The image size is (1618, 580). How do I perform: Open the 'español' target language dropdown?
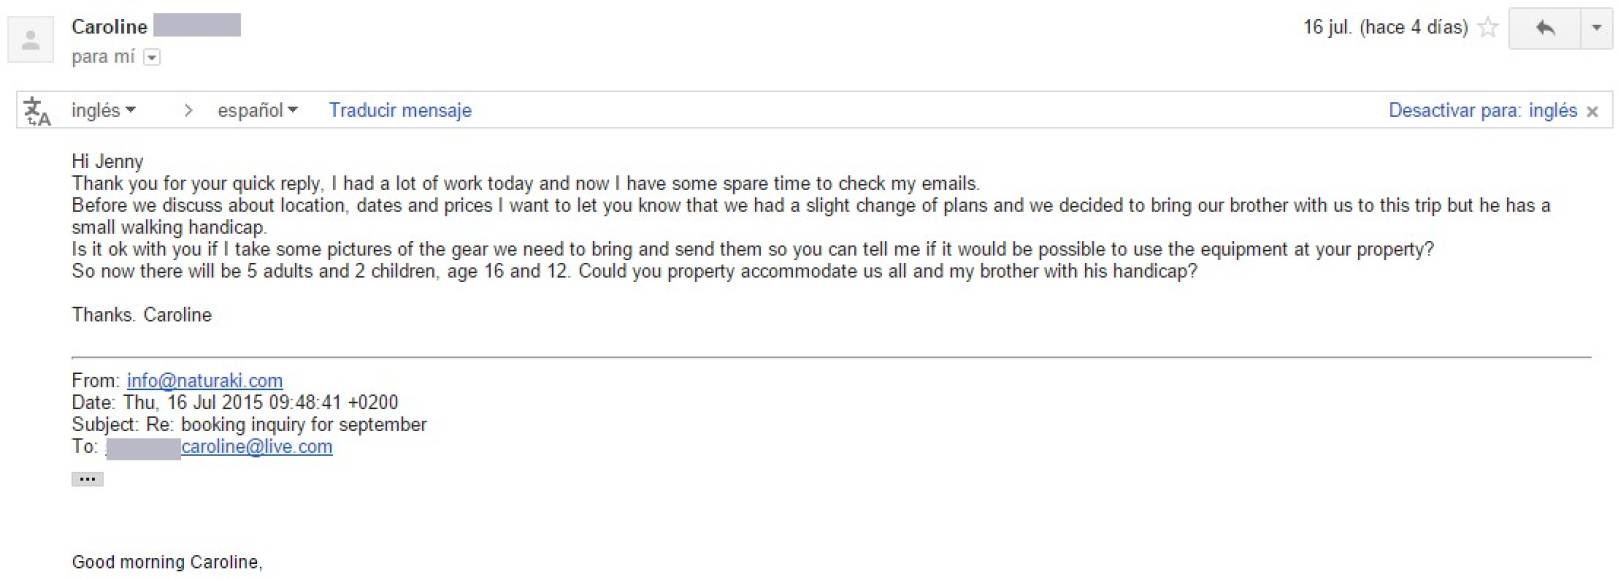click(x=257, y=110)
